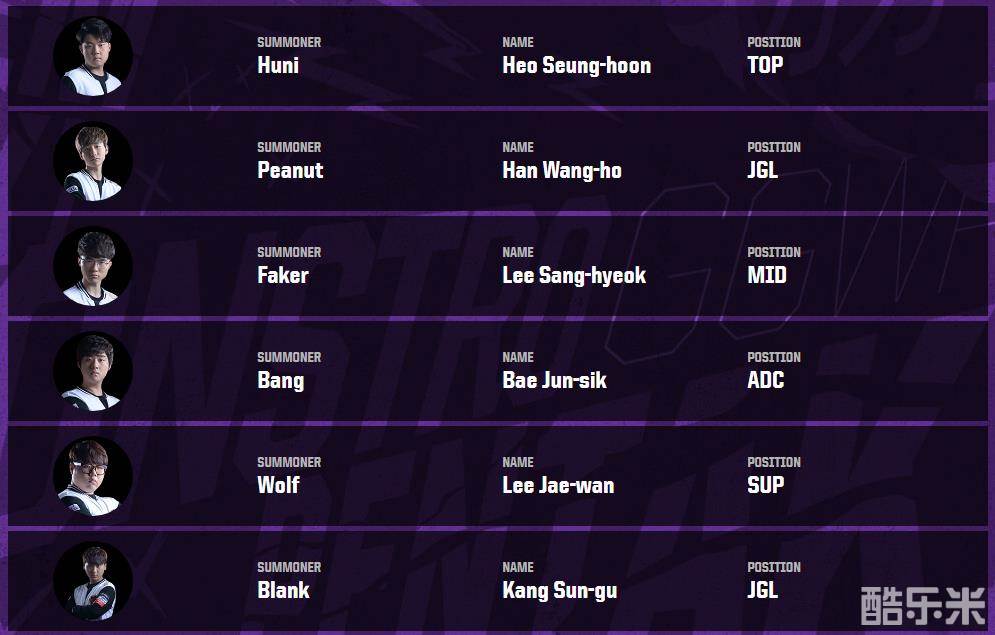Viewport: 995px width, 635px height.
Task: Click the name Bae Jun-sik
Action: click(x=554, y=381)
